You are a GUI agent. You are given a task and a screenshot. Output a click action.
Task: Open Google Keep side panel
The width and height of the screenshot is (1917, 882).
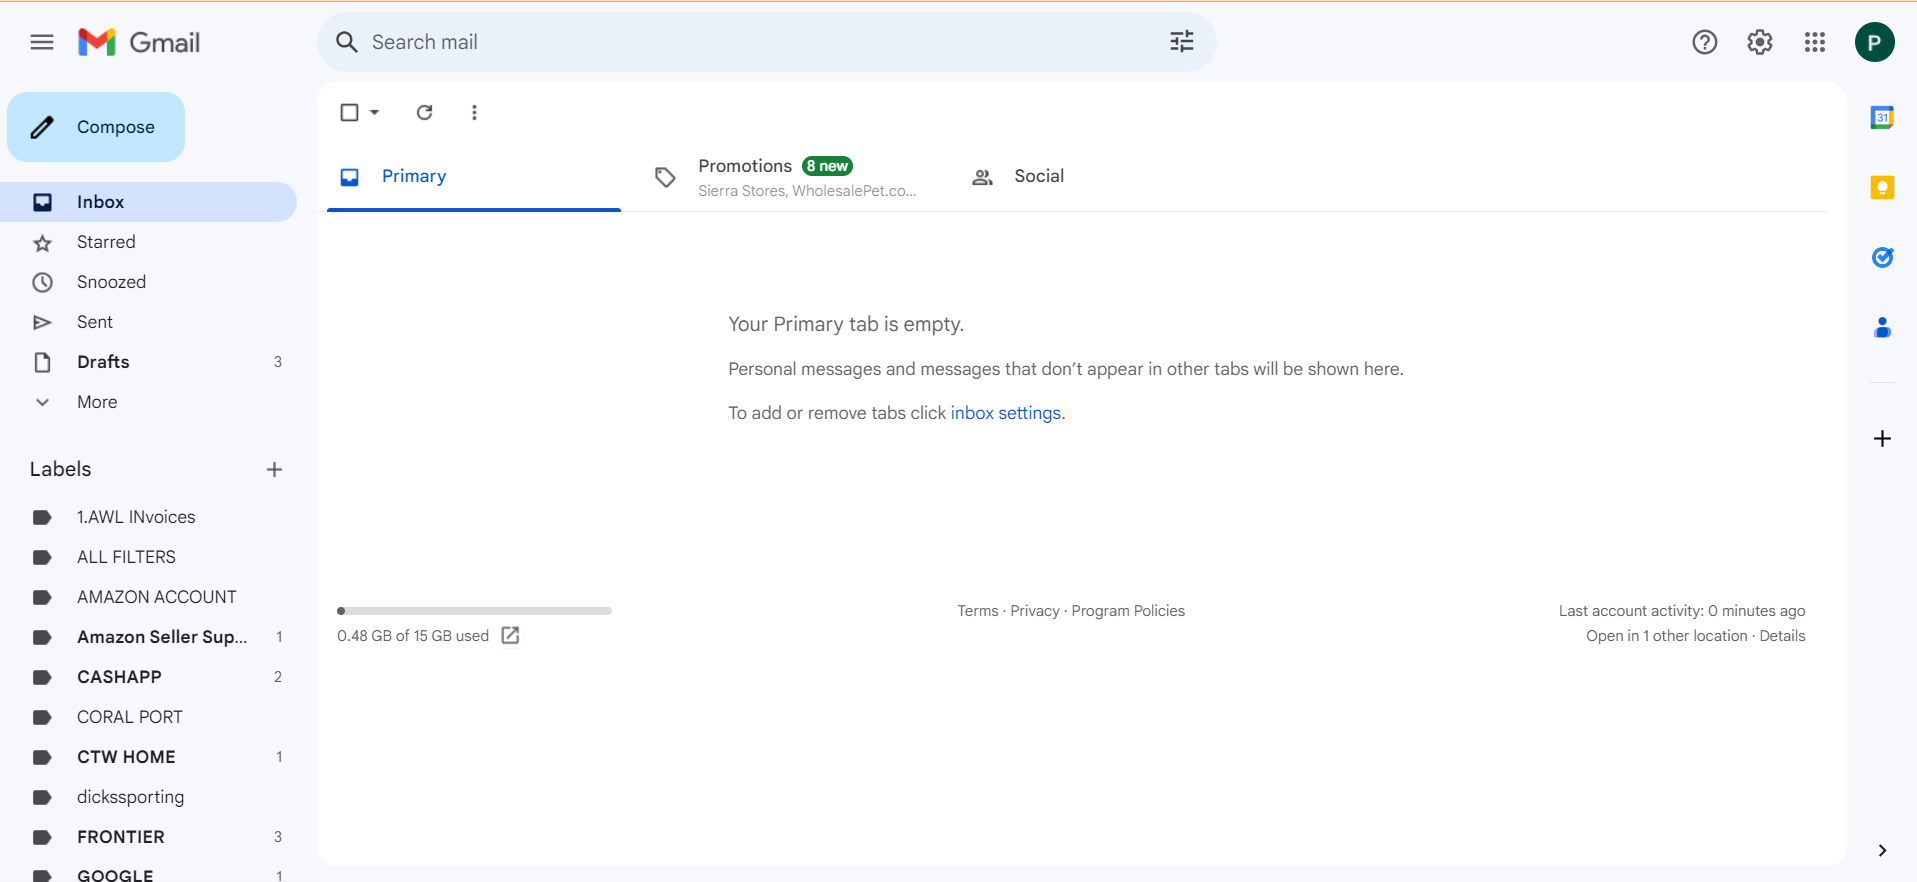1882,187
